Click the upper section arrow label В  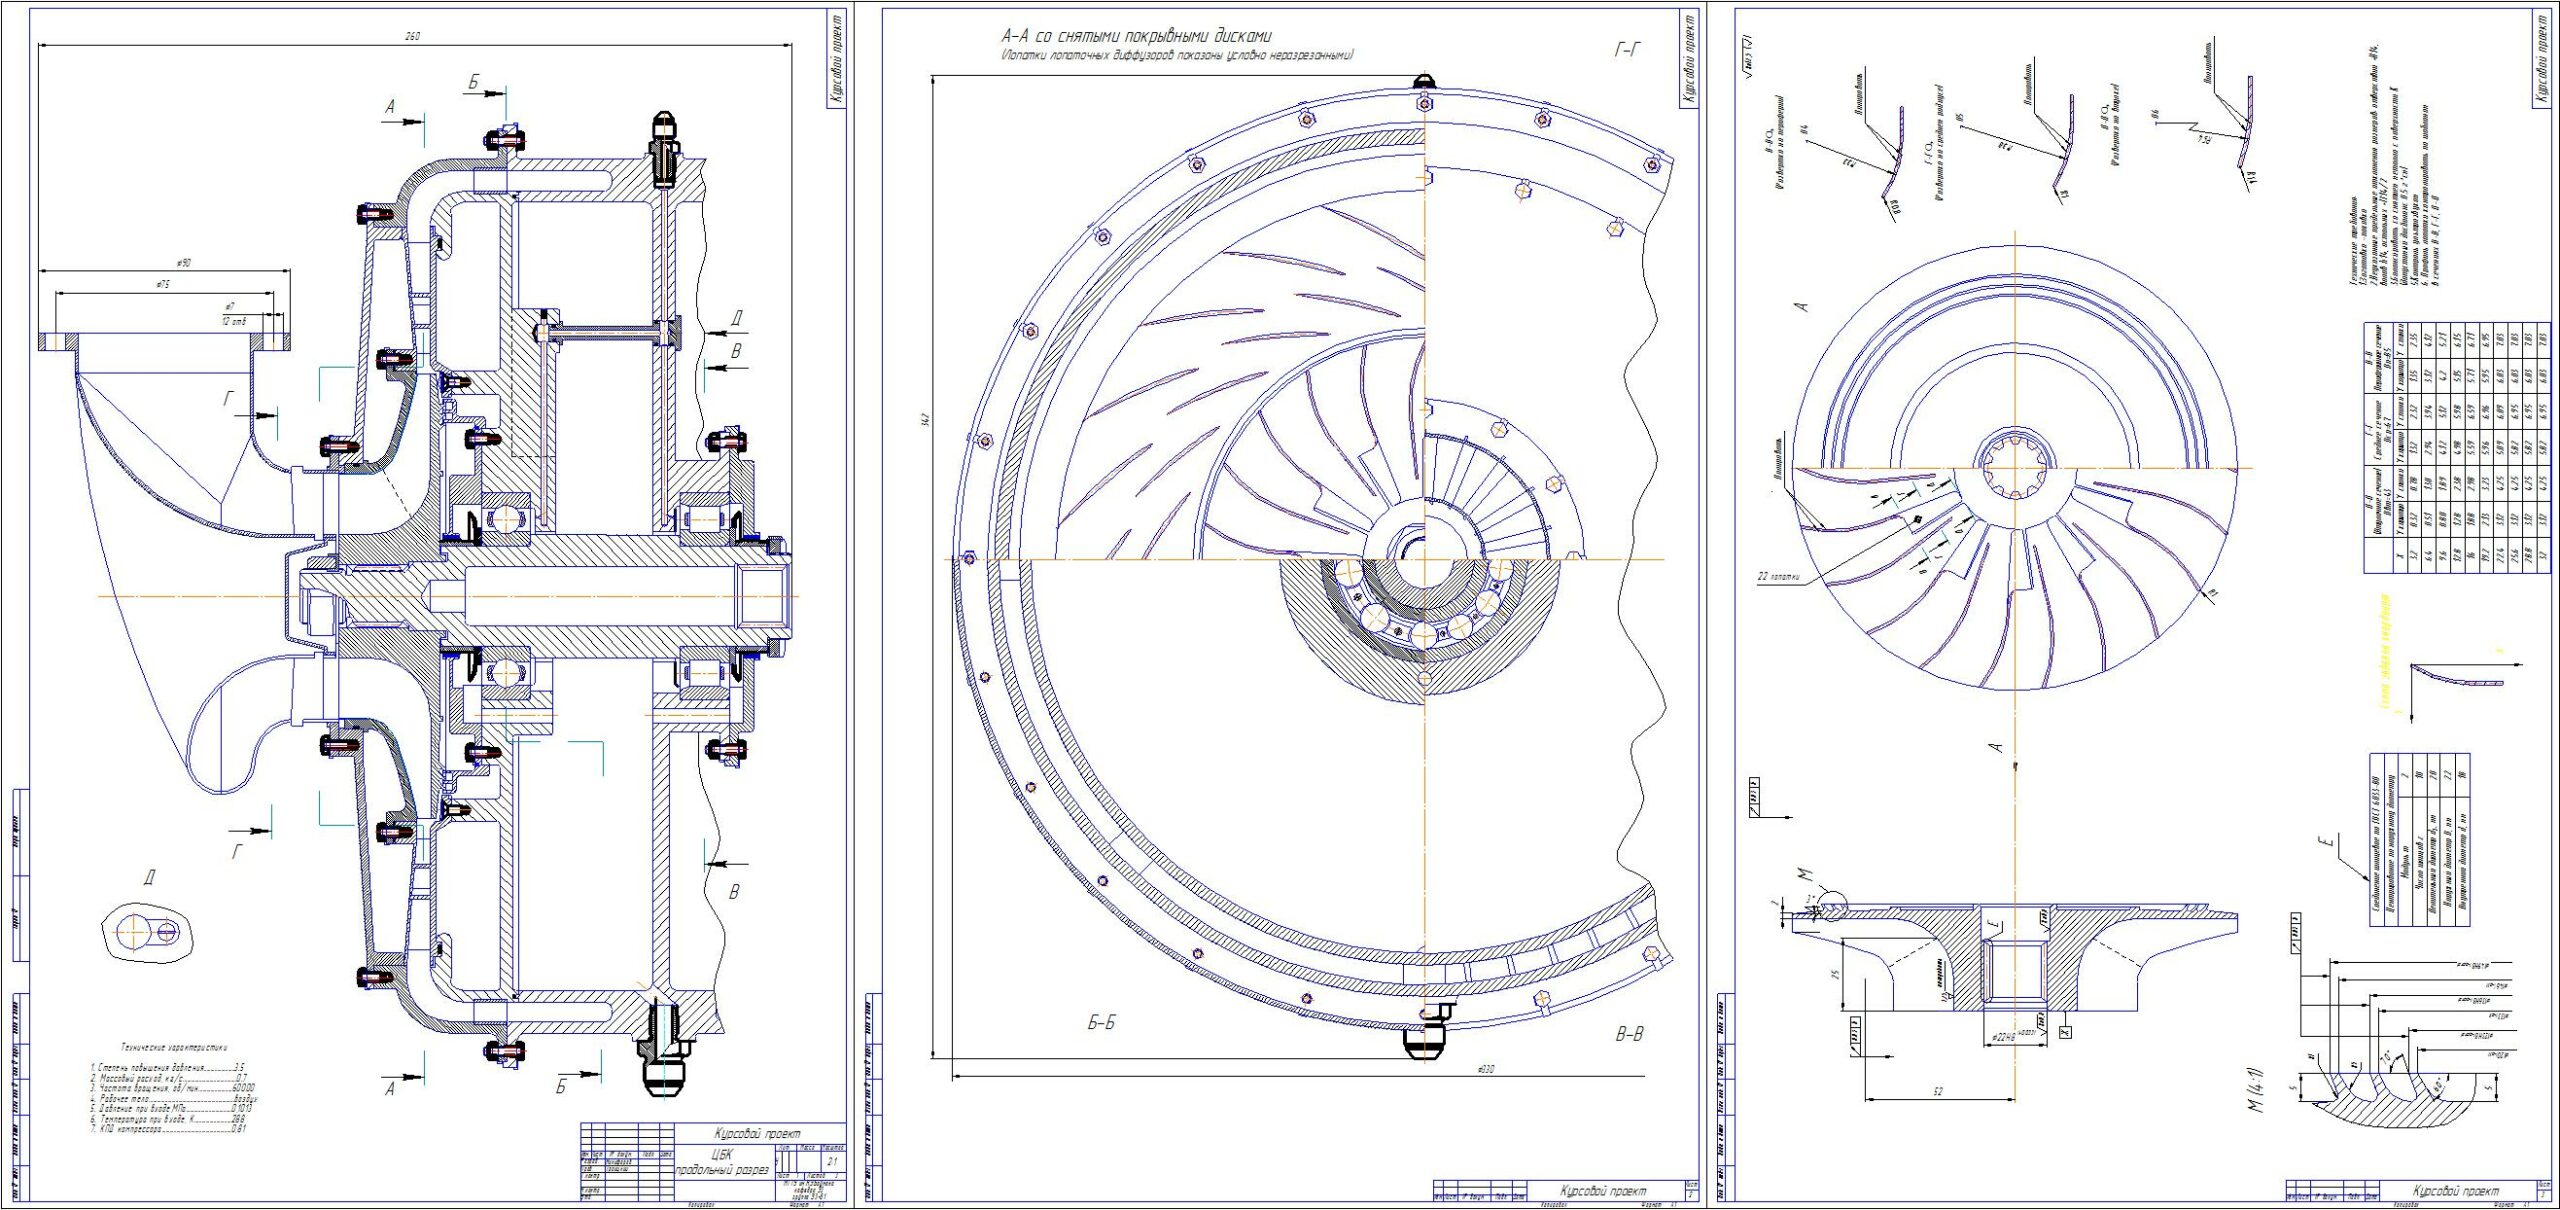point(737,351)
